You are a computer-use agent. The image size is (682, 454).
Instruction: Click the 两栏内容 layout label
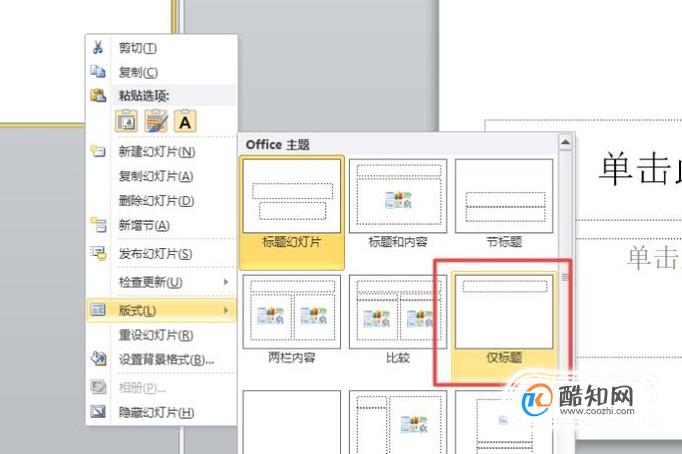[x=292, y=357]
